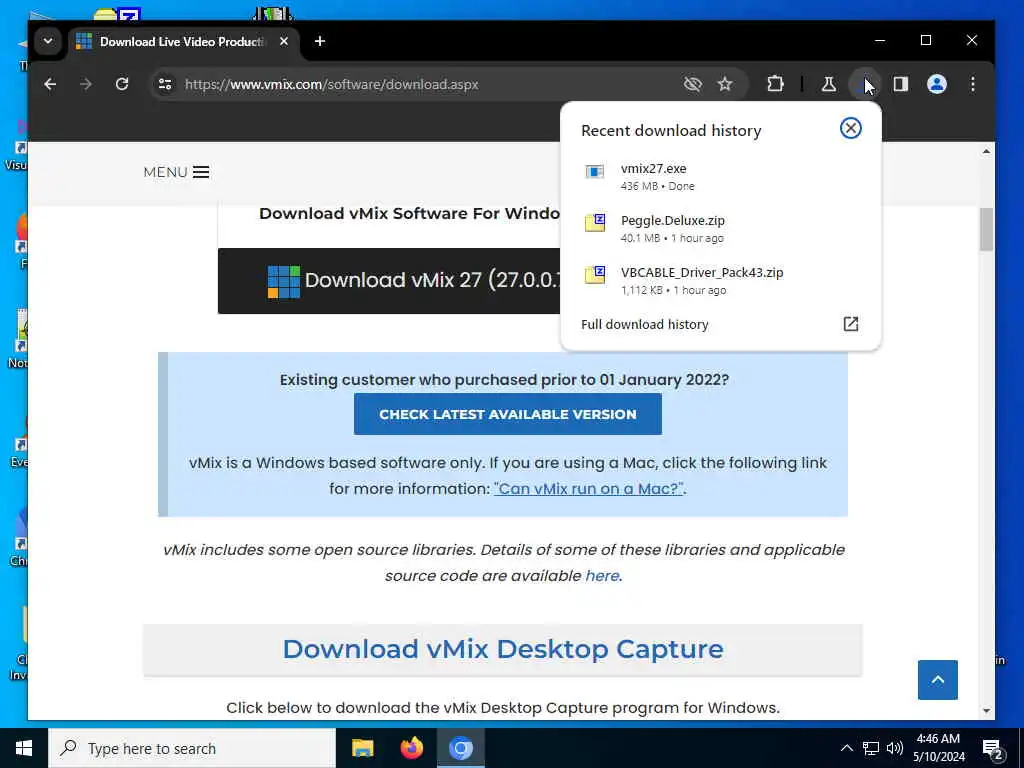Image resolution: width=1024 pixels, height=768 pixels.
Task: Click the scroll-to-top arrow button
Action: [x=937, y=680]
